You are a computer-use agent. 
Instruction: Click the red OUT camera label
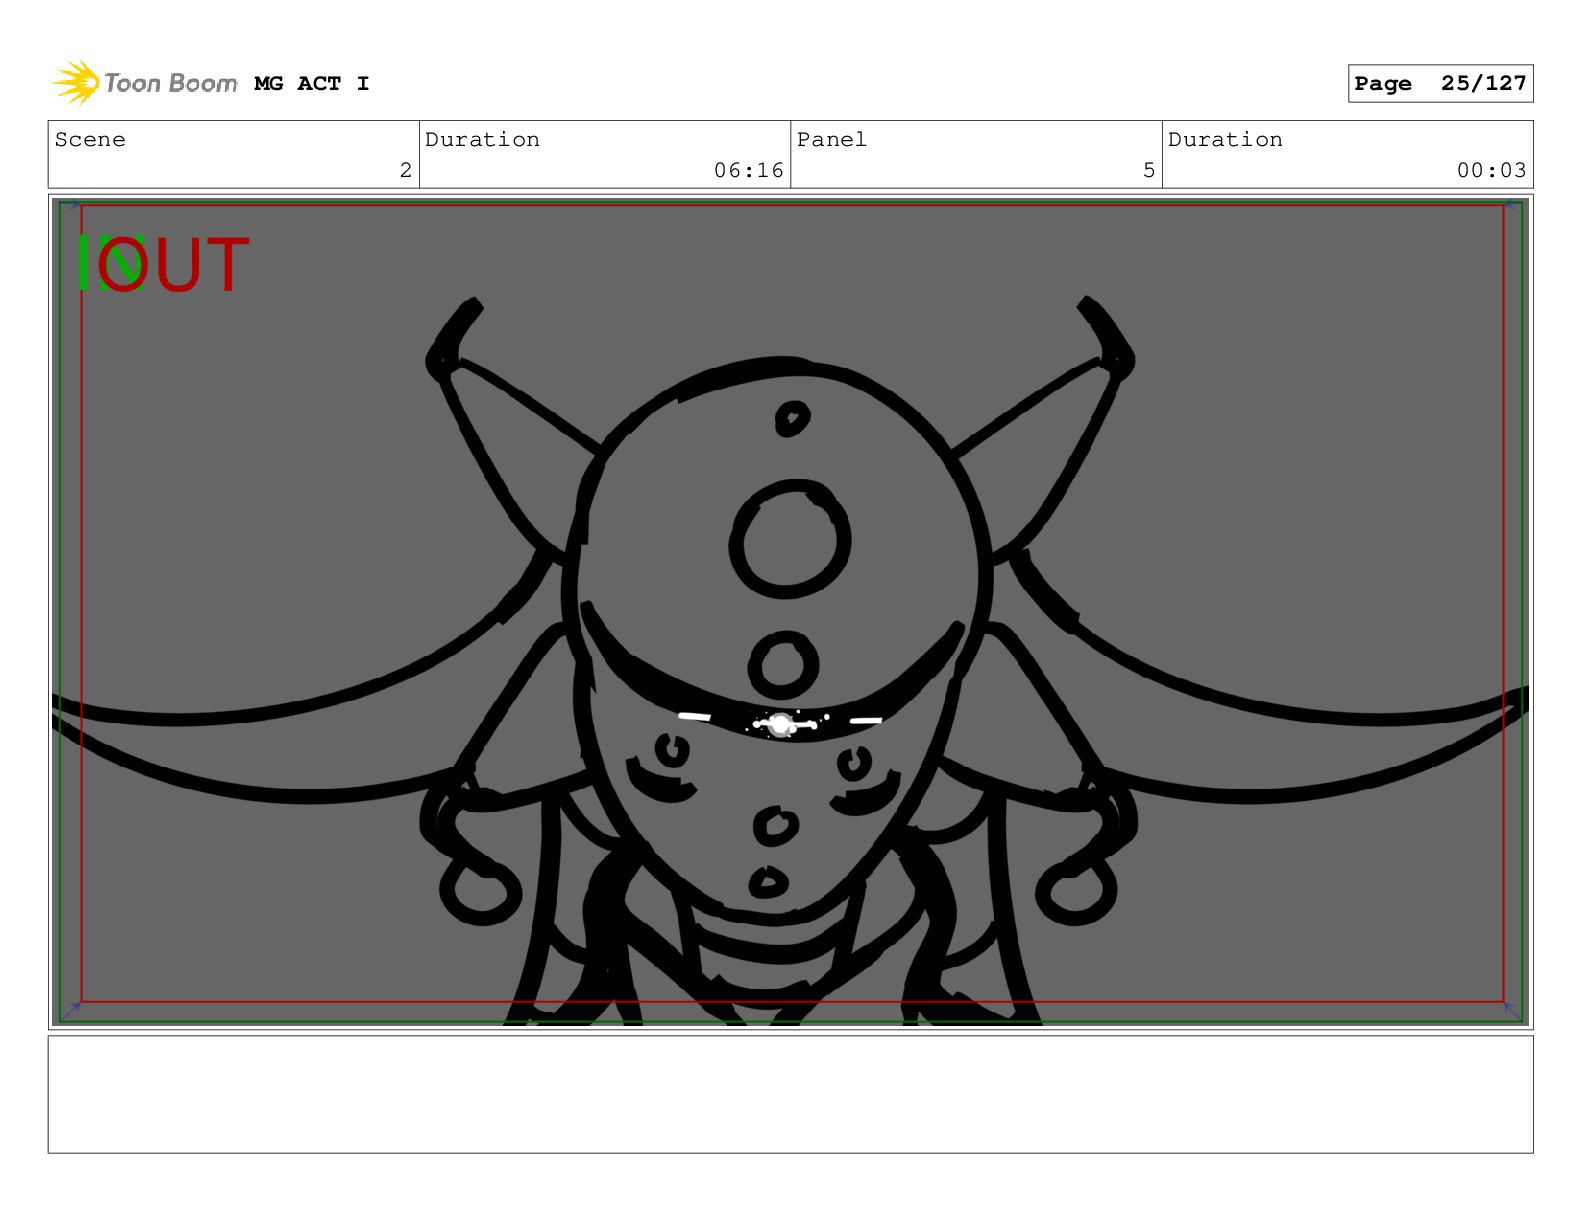pos(173,265)
